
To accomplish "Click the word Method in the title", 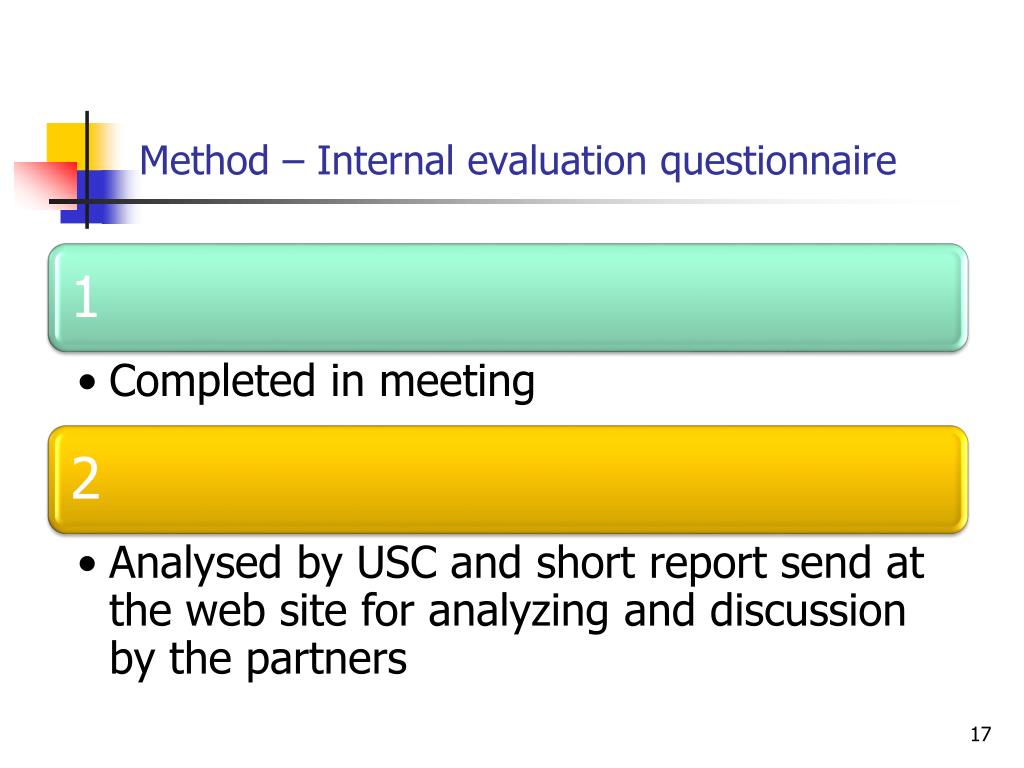I will [204, 160].
